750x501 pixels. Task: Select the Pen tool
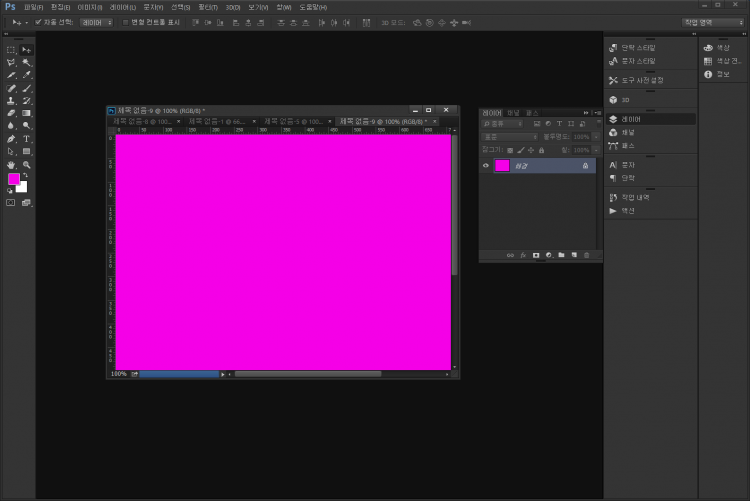[11, 139]
